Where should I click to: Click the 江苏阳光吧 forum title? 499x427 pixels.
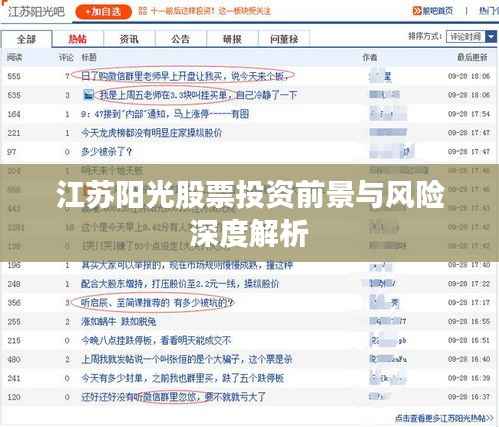[36, 12]
